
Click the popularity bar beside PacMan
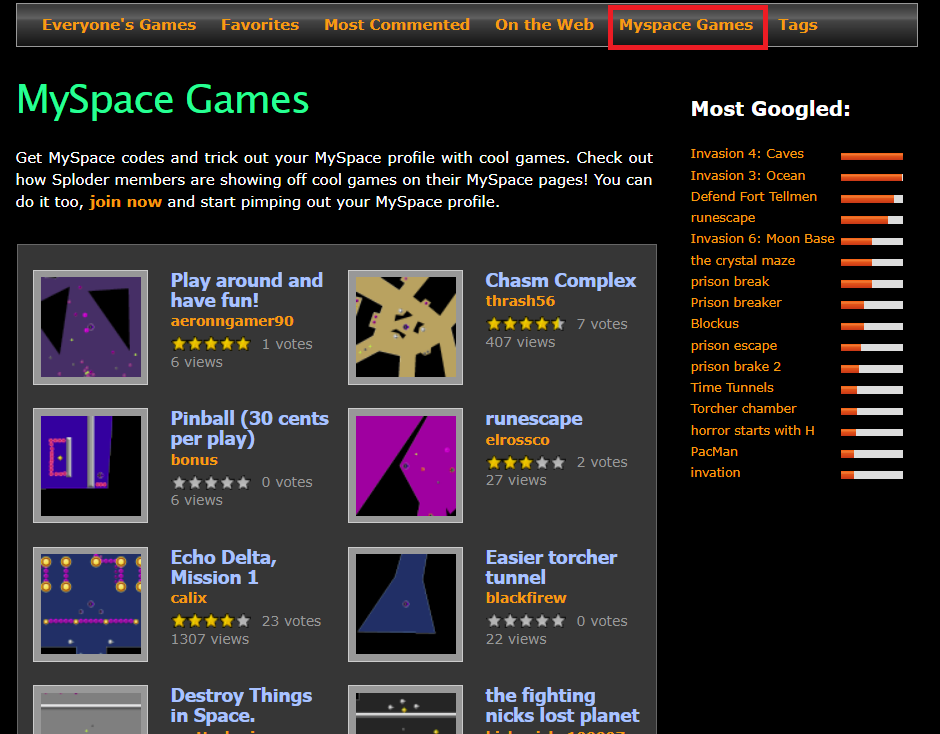point(871,454)
